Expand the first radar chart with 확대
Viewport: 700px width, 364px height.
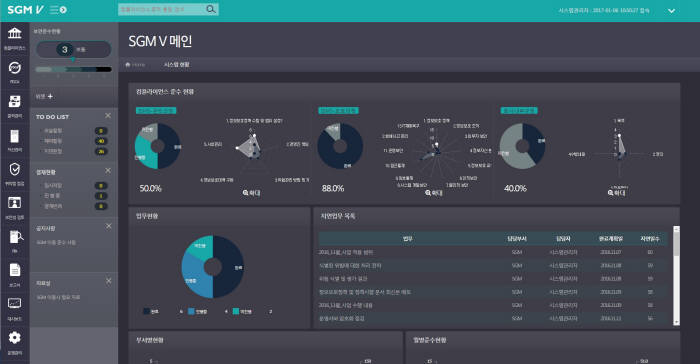251,193
